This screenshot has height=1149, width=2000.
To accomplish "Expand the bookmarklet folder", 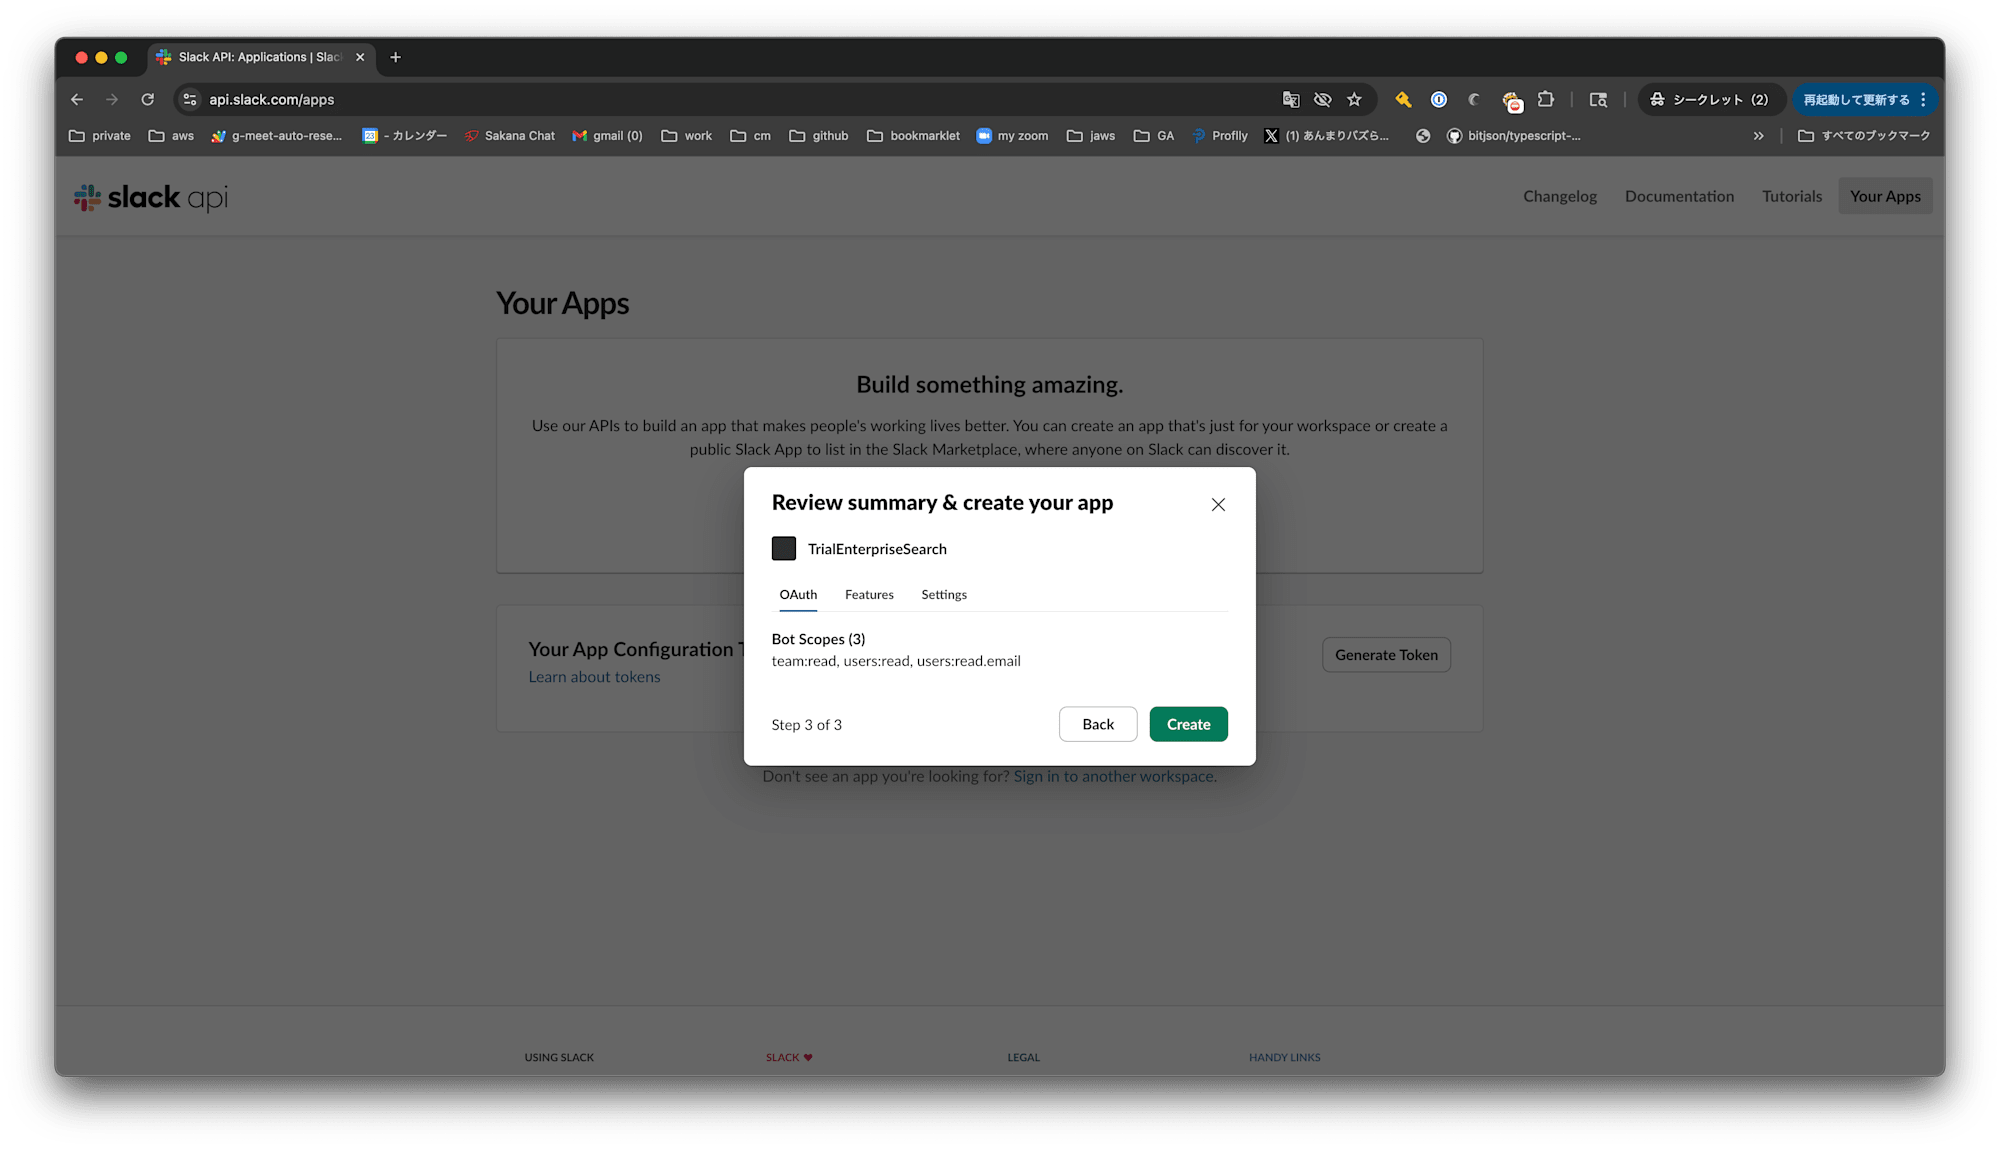I will 914,136.
